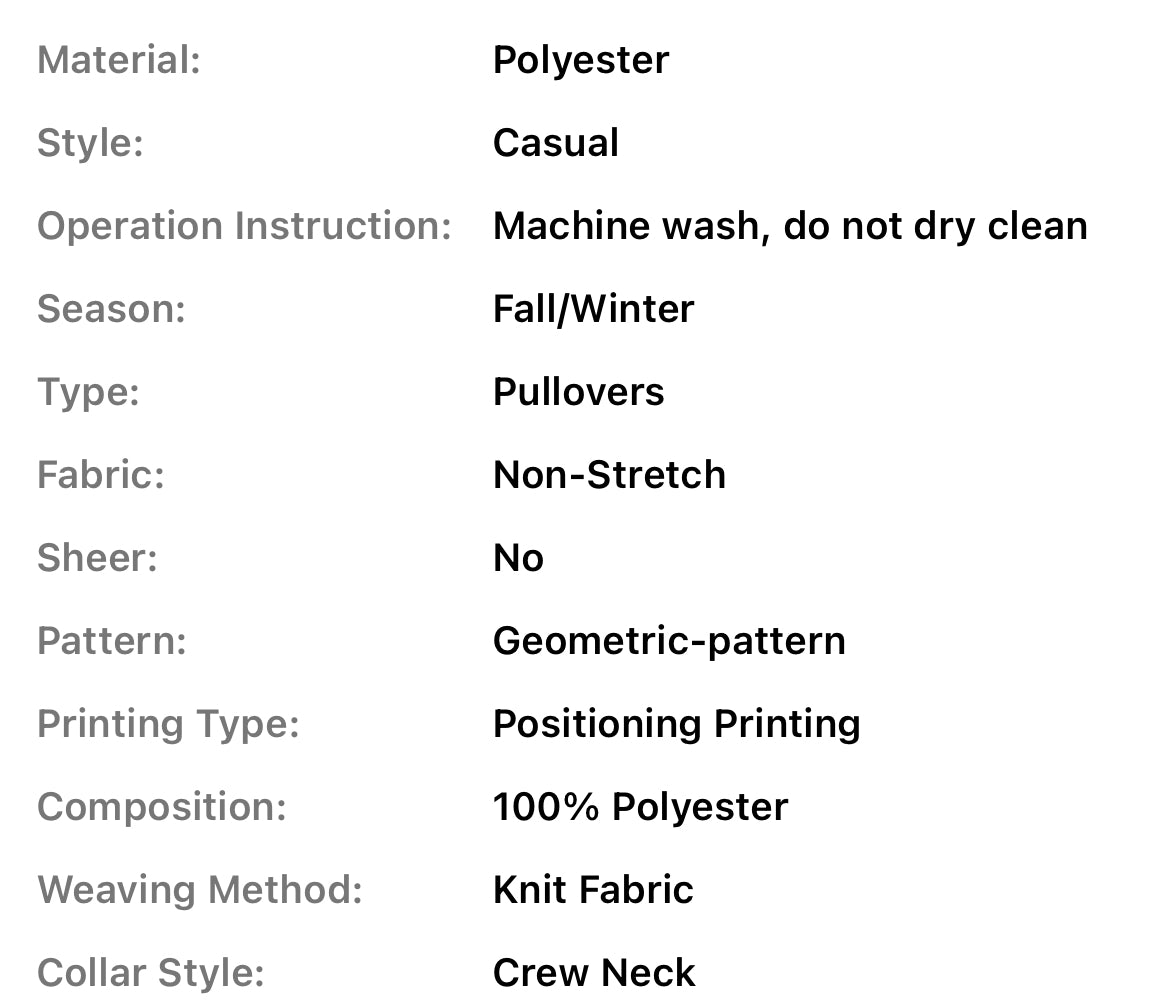Click the "Crew Neck" collar style value

(x=594, y=973)
